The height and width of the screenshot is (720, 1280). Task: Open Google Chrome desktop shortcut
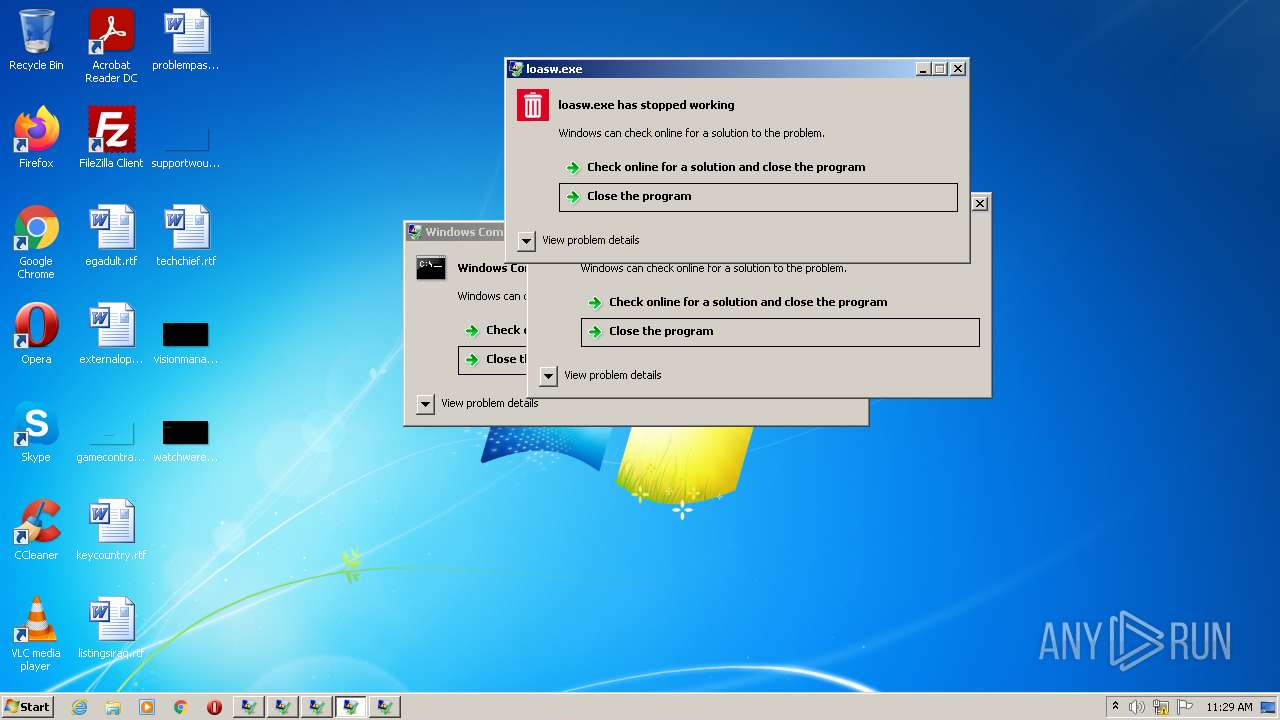[x=36, y=243]
